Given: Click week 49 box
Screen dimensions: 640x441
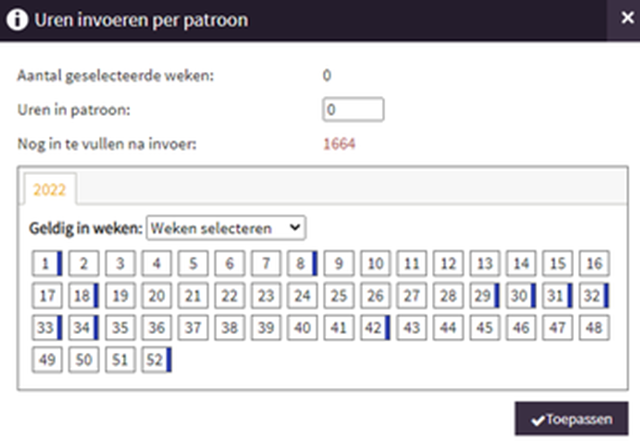Looking at the screenshot, I should 47,359.
